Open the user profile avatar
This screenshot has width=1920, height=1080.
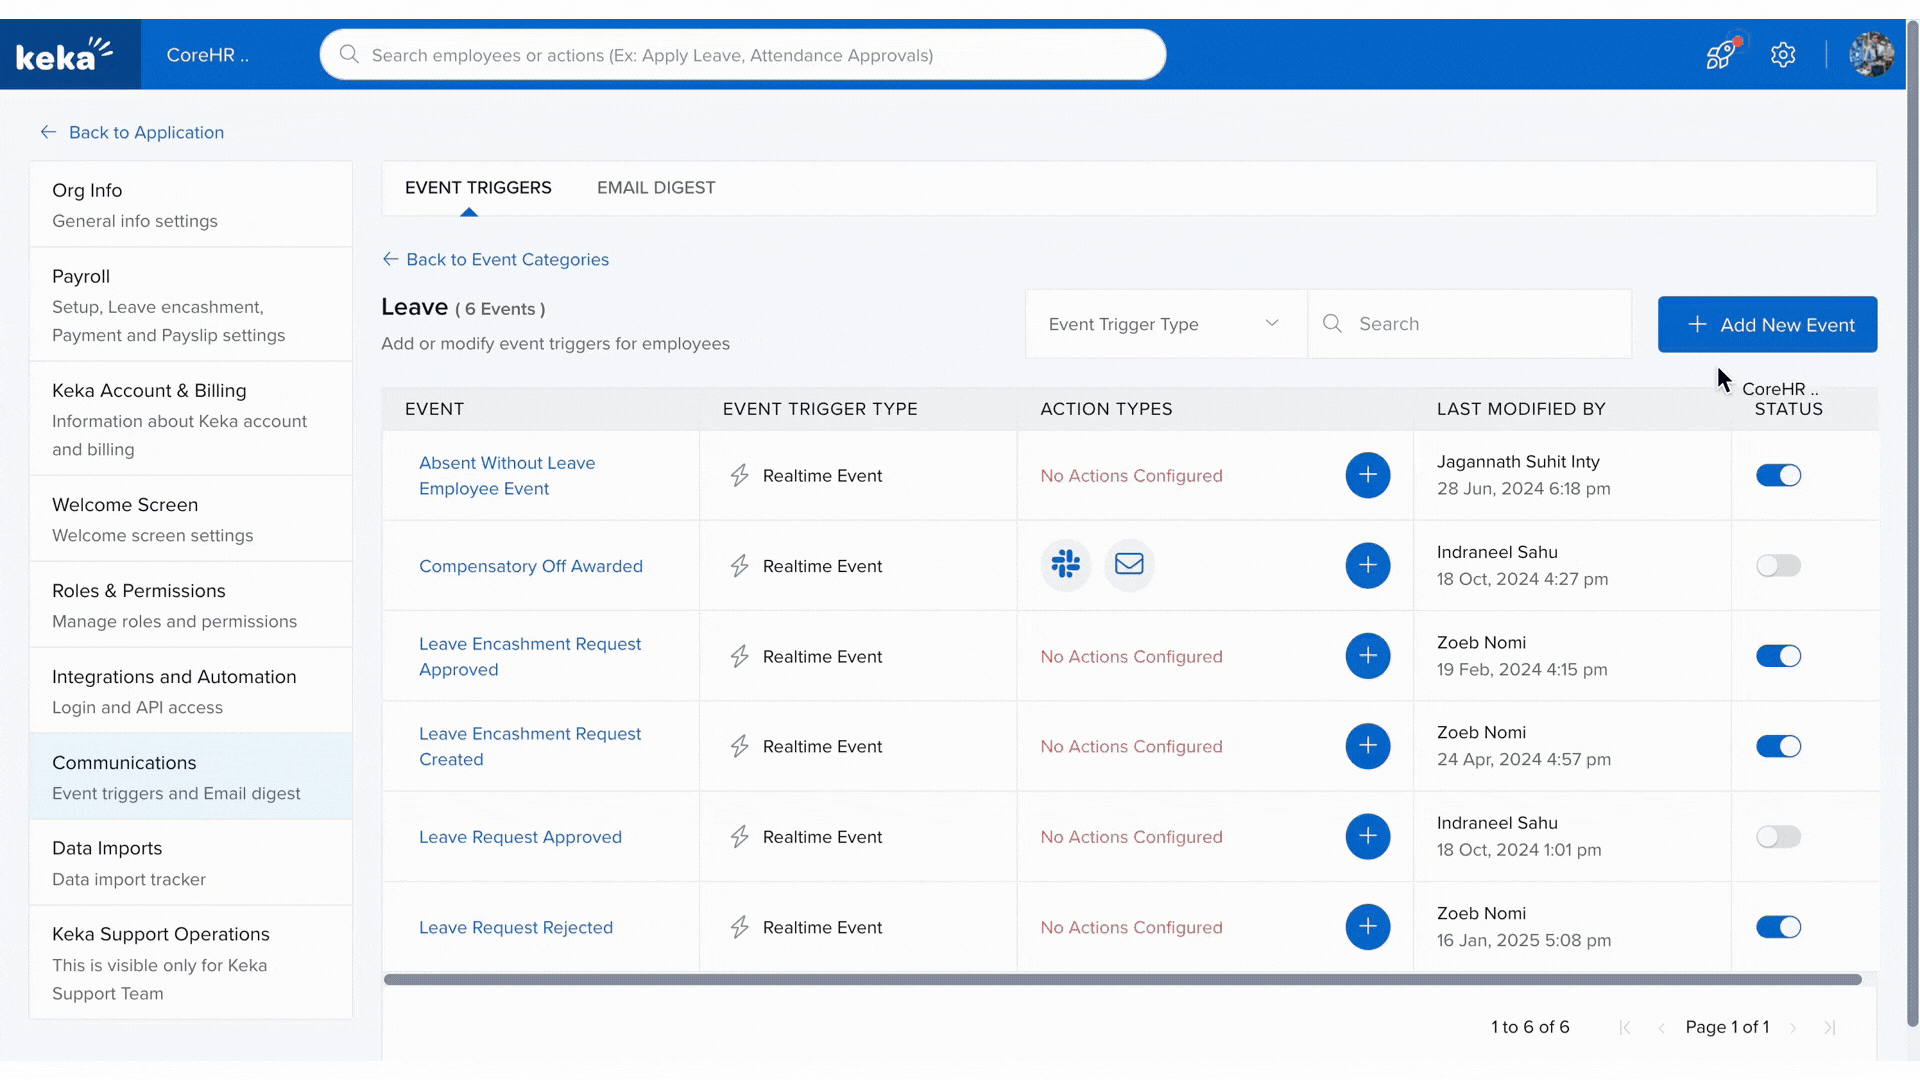pos(1870,55)
